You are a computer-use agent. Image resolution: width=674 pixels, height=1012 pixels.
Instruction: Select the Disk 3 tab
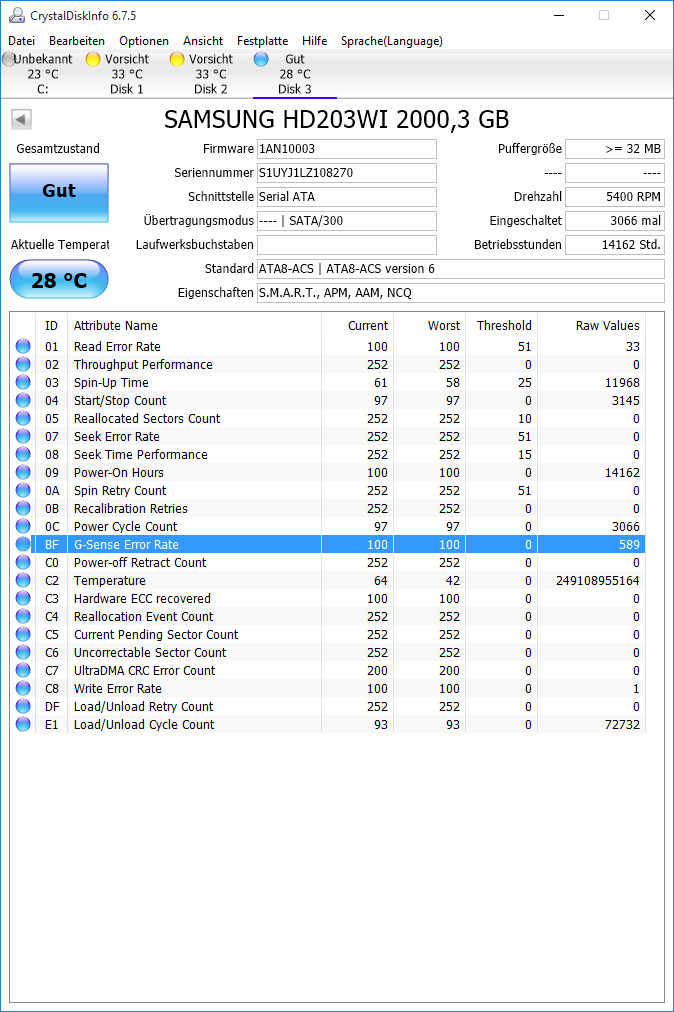(294, 74)
